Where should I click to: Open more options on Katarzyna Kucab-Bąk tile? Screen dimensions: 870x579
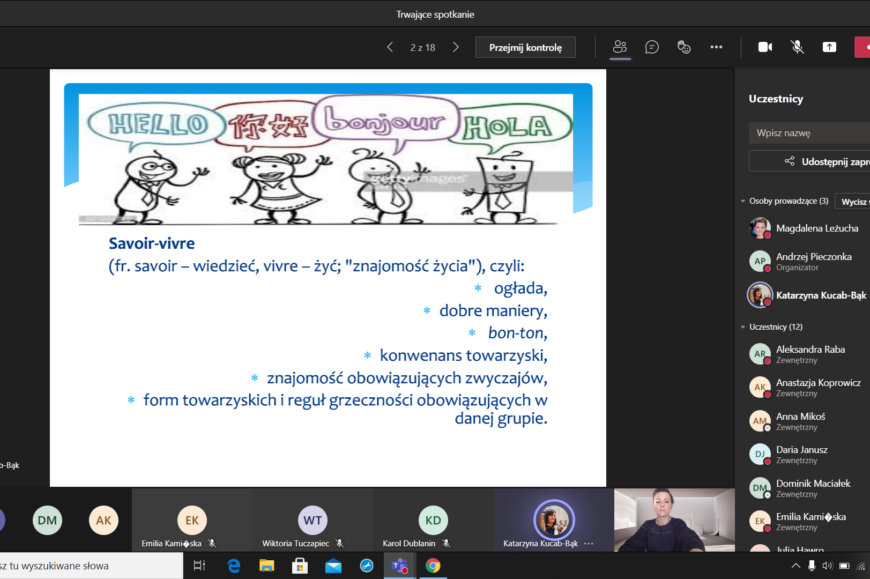coord(589,544)
